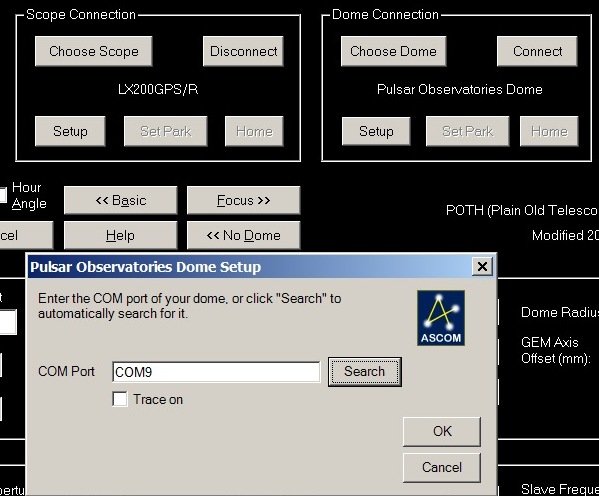
Task: Connect the dome
Action: coord(537,51)
